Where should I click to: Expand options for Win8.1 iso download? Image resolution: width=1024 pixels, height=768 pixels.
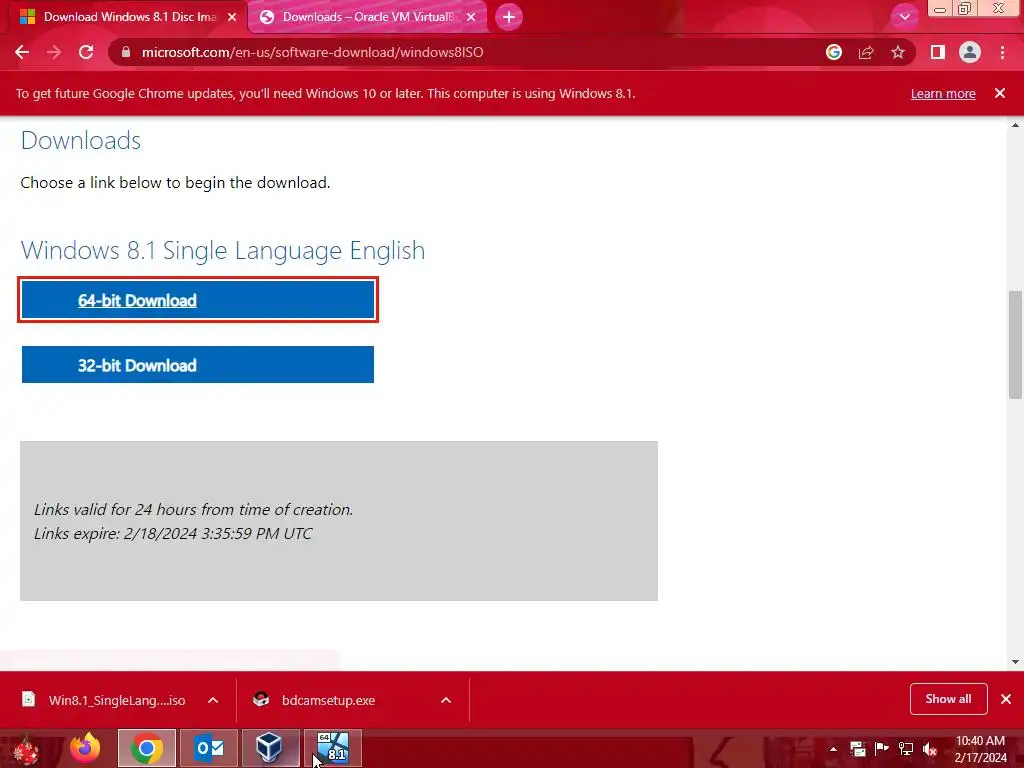[x=213, y=700]
